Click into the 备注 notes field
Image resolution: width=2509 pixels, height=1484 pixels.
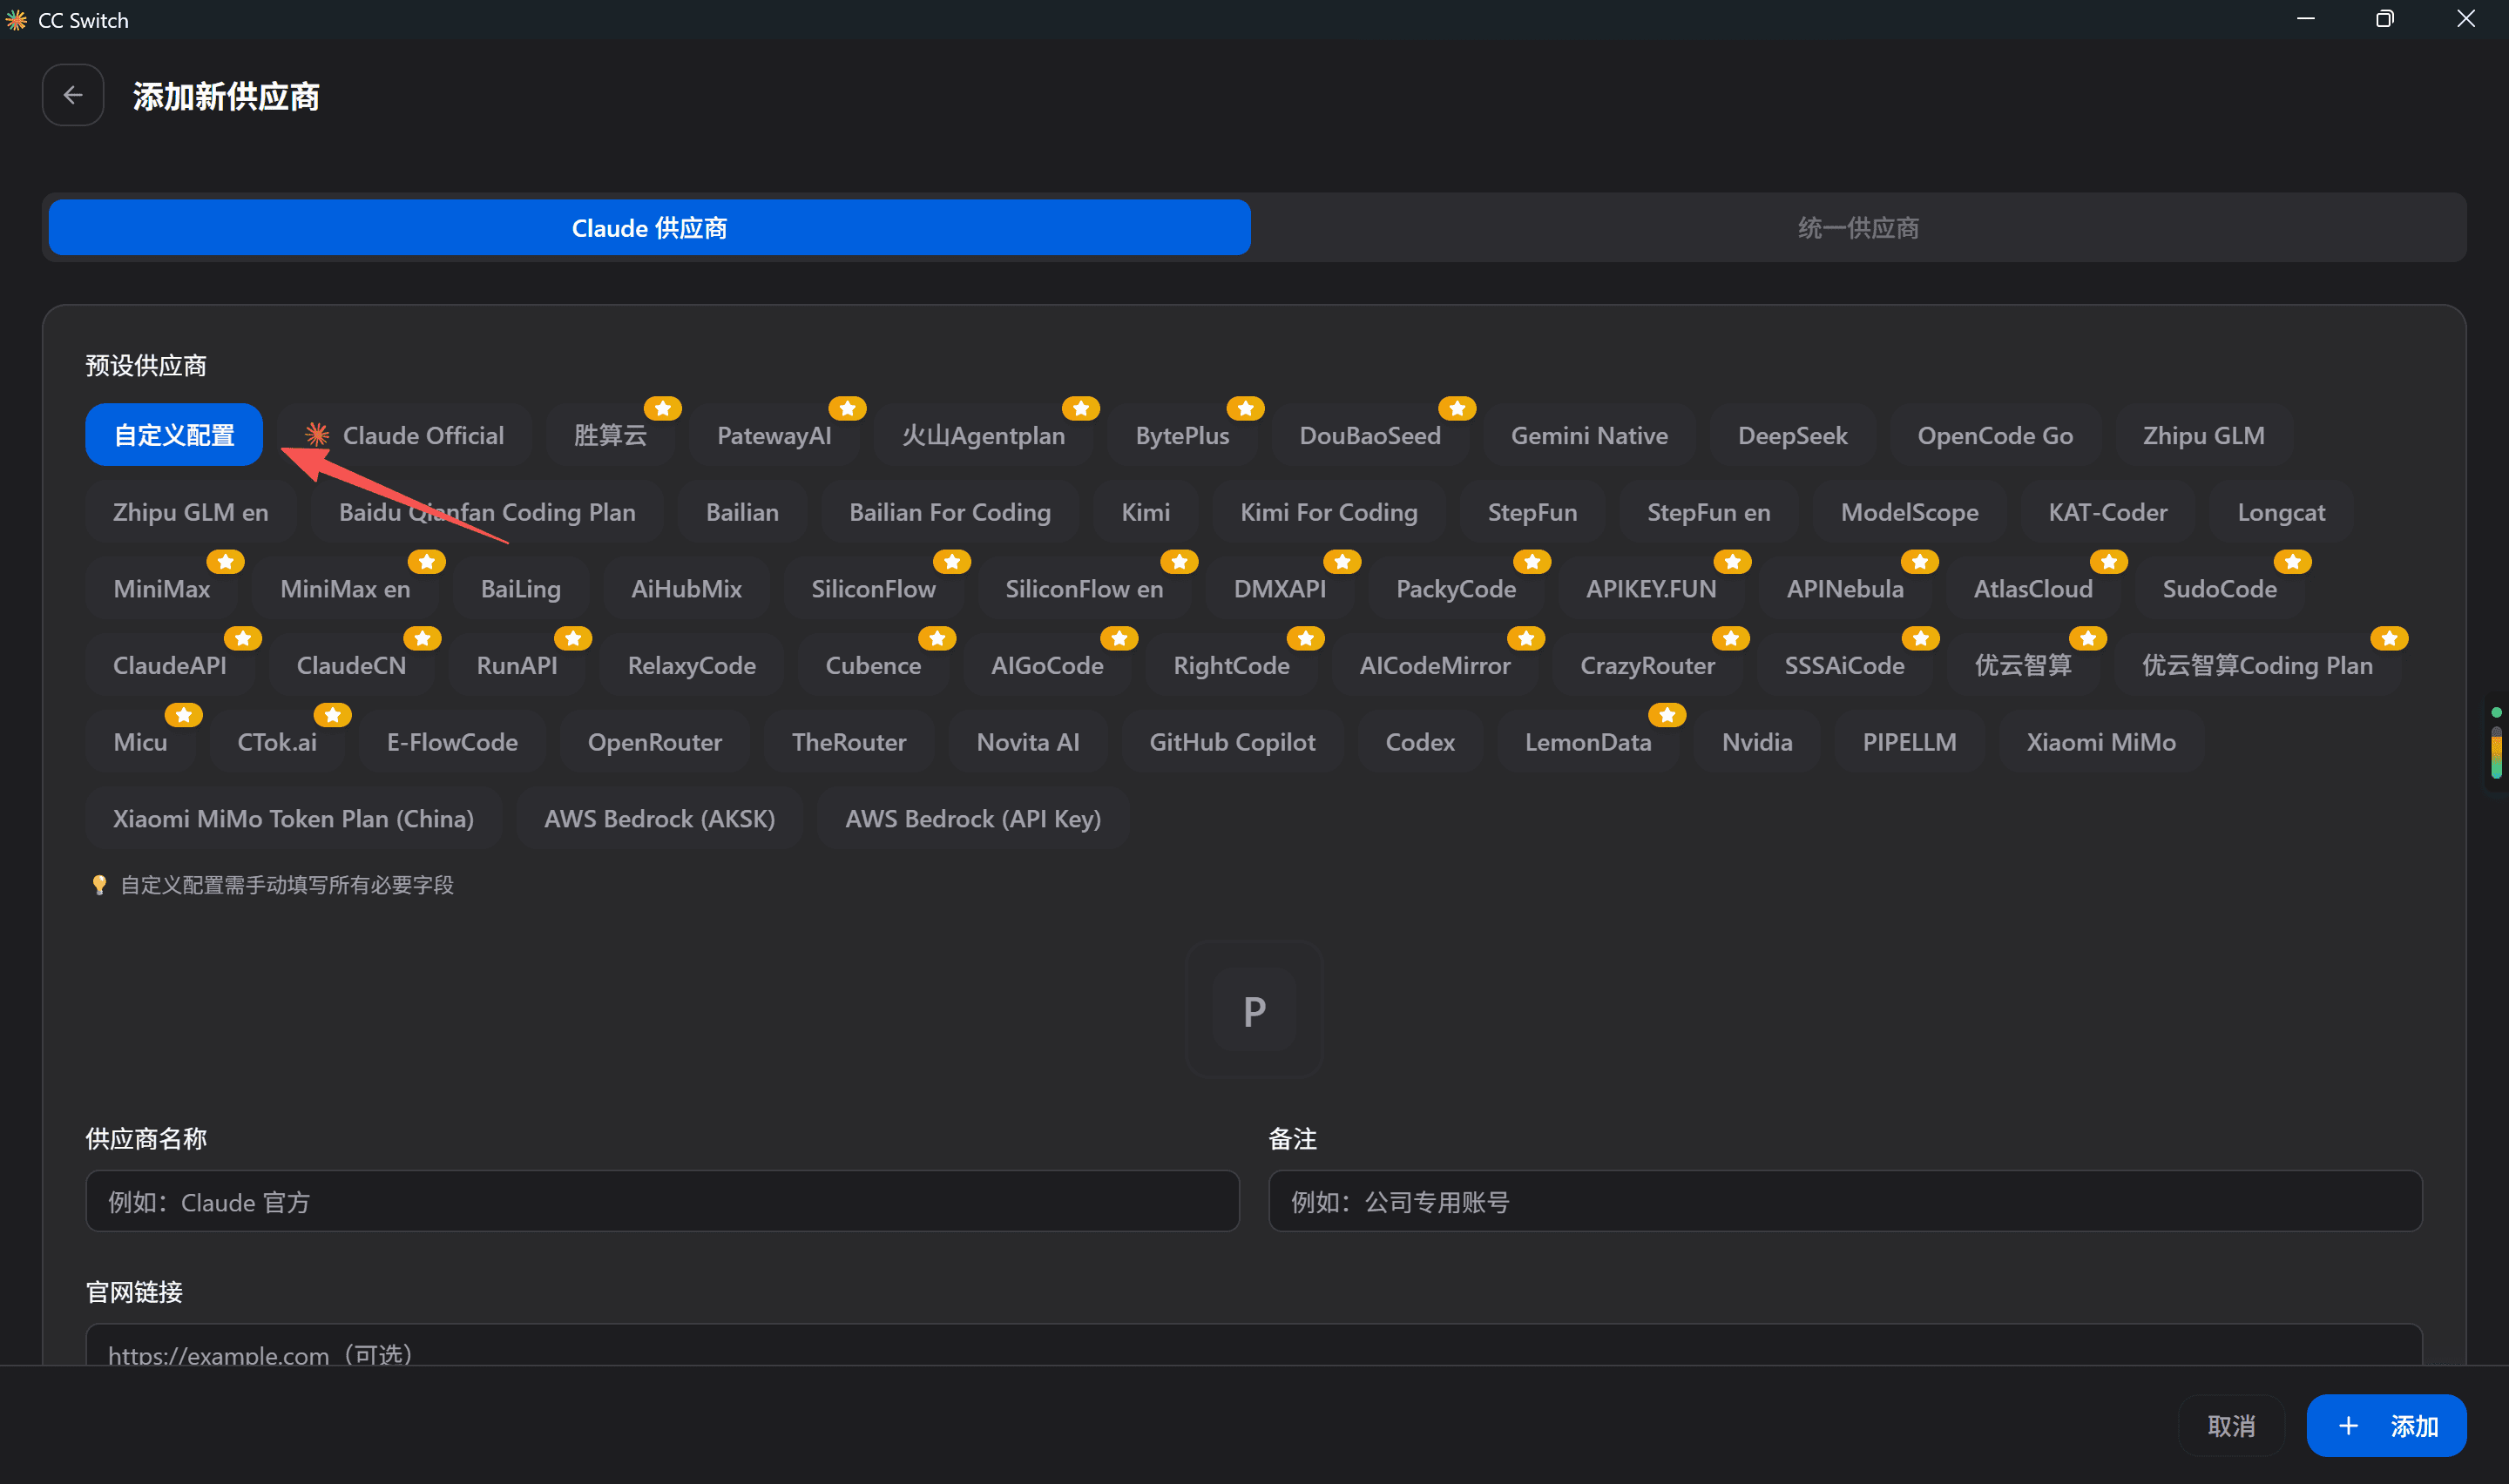coord(1845,1201)
